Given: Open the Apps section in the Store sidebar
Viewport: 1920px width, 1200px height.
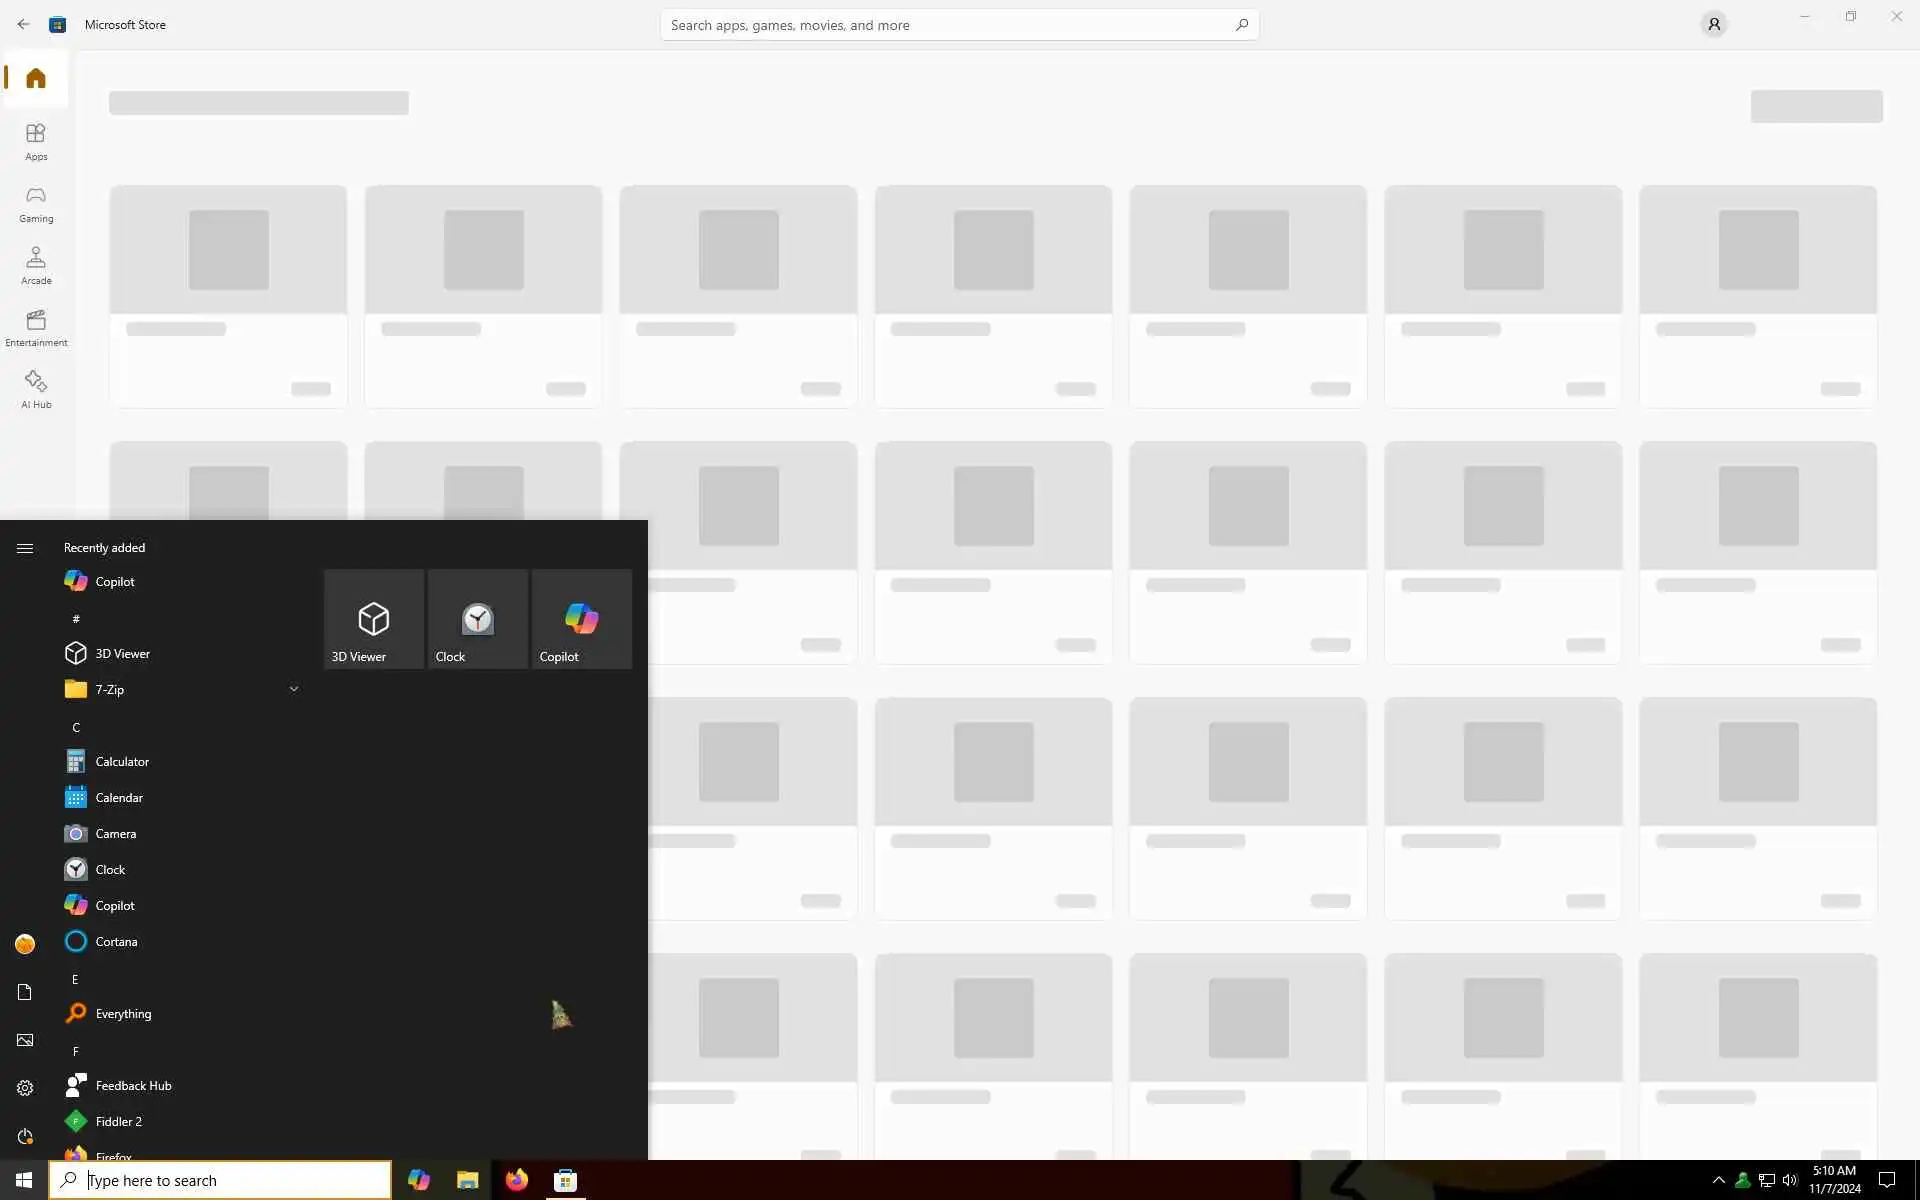Looking at the screenshot, I should pyautogui.click(x=36, y=142).
